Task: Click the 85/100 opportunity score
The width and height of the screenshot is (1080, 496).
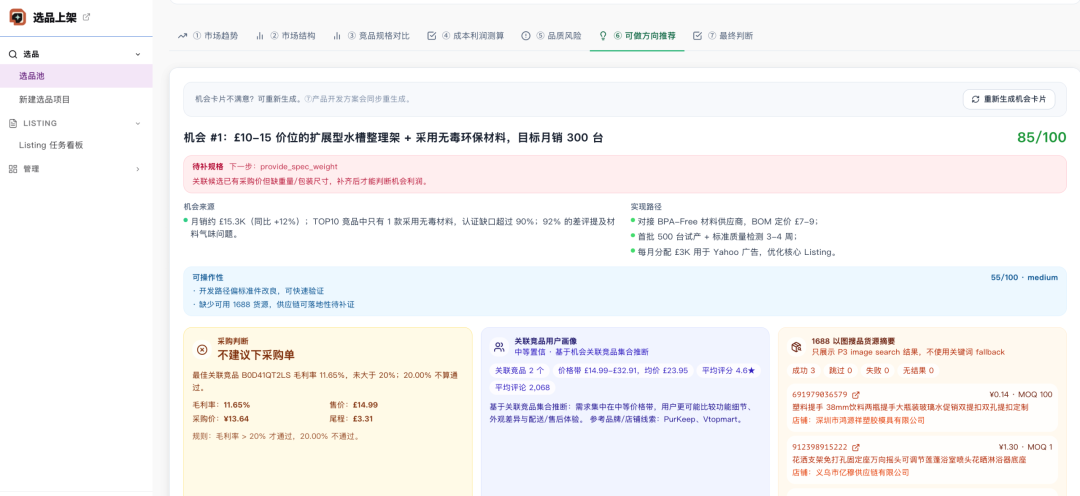Action: coord(1041,137)
